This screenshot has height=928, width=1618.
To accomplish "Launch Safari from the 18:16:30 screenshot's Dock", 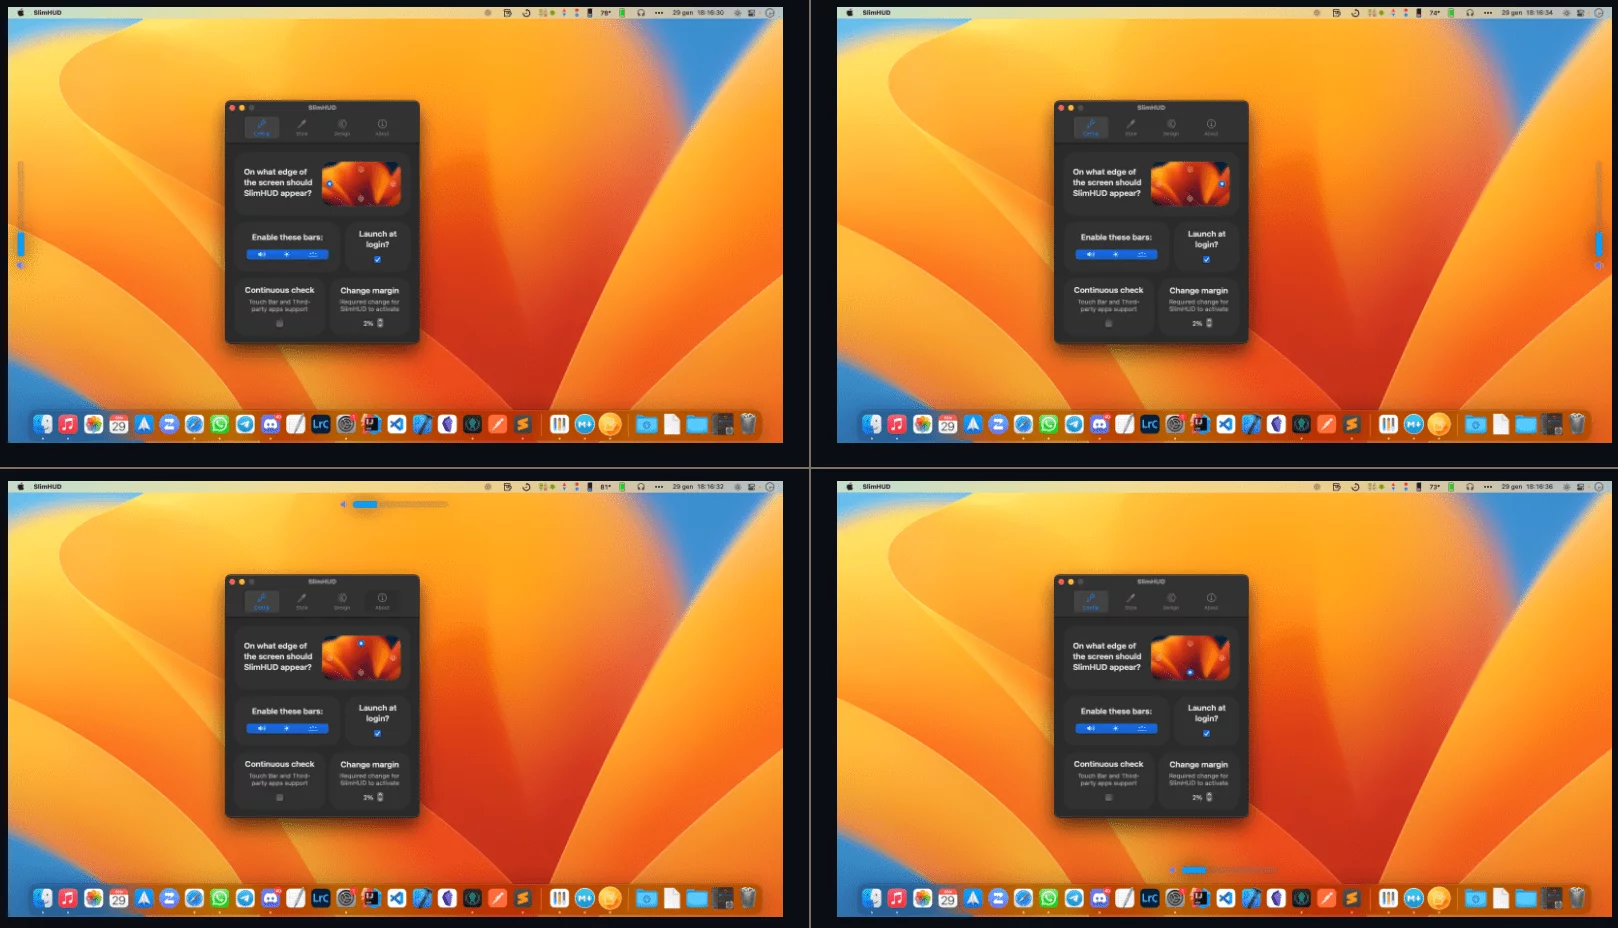I will (194, 424).
